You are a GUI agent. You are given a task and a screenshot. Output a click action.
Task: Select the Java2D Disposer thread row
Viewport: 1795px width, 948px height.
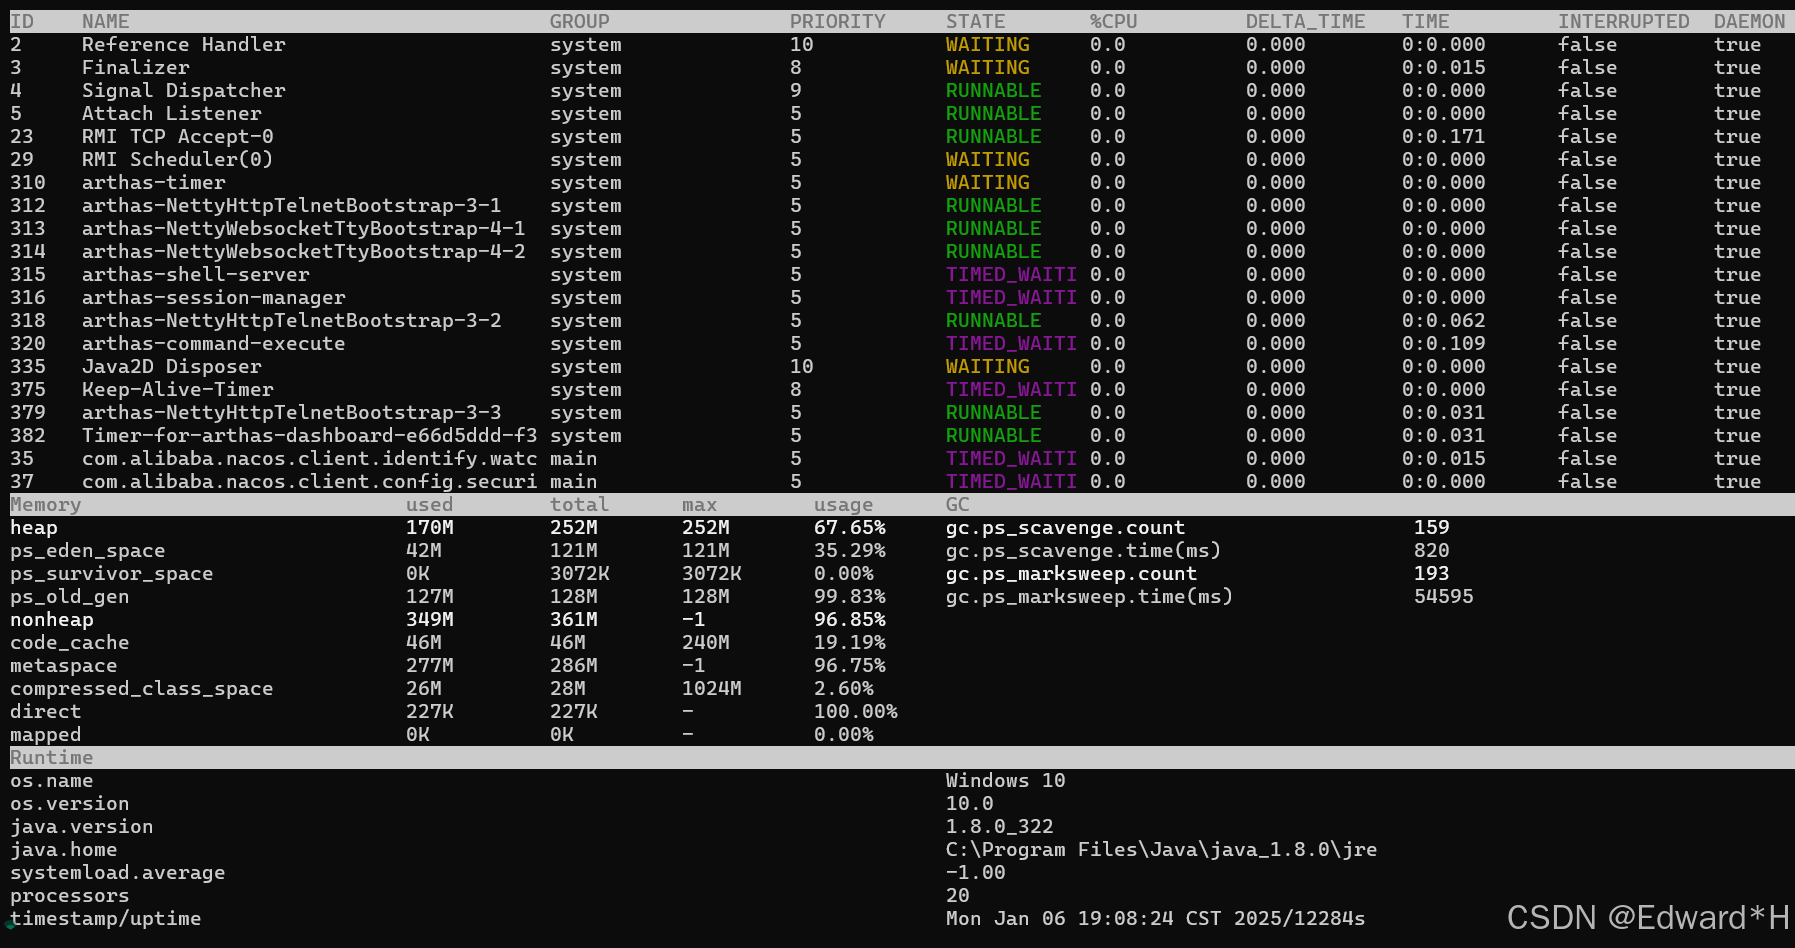[172, 366]
